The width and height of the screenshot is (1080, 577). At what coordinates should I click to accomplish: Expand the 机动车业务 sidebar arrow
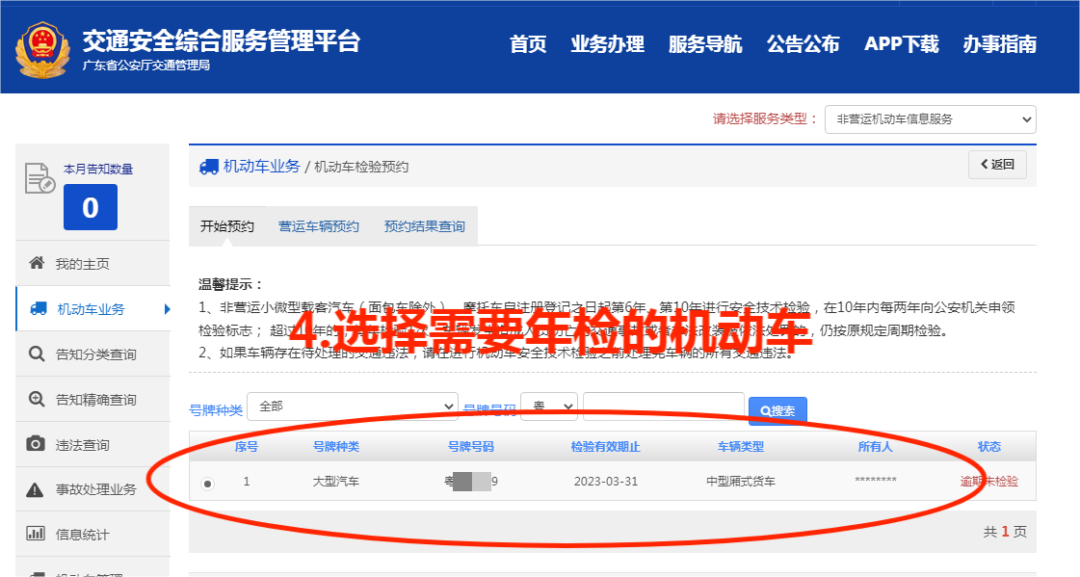point(167,309)
